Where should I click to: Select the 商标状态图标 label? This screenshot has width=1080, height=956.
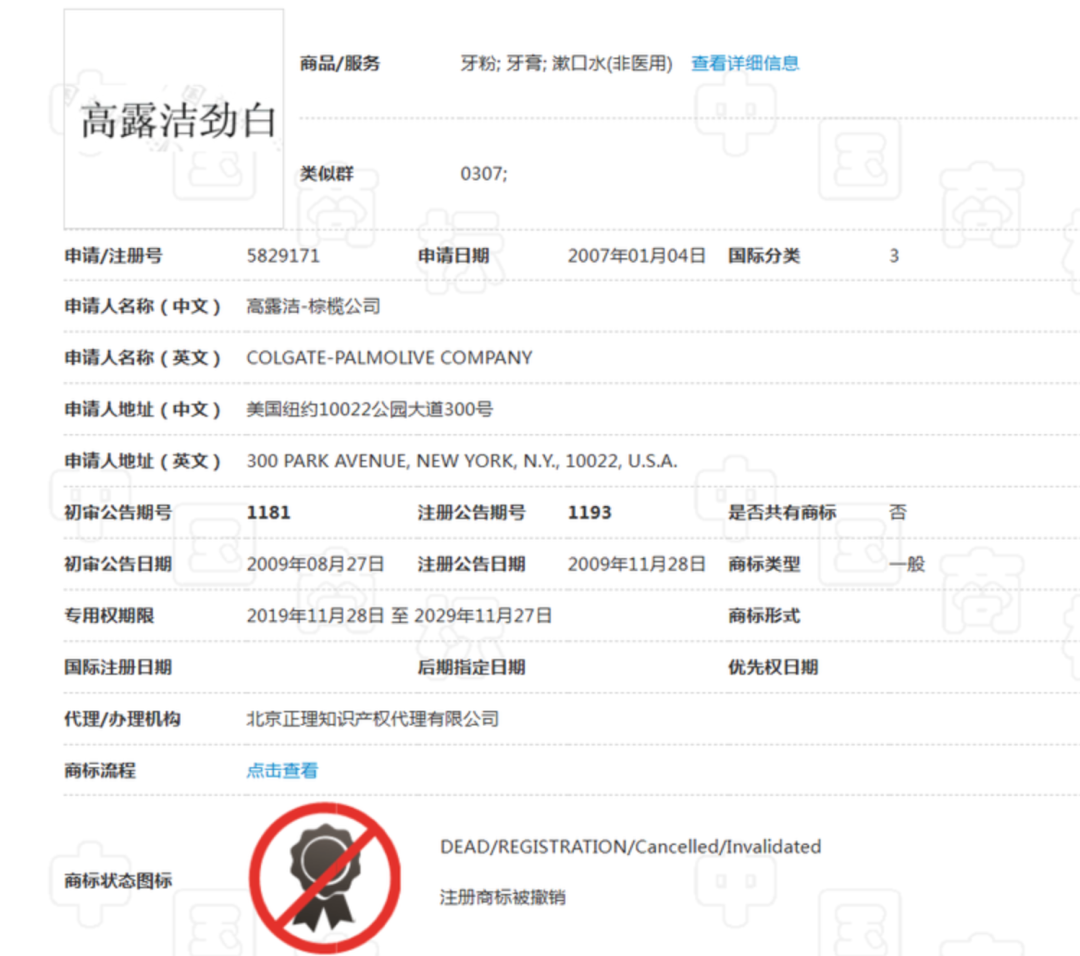click(x=118, y=880)
